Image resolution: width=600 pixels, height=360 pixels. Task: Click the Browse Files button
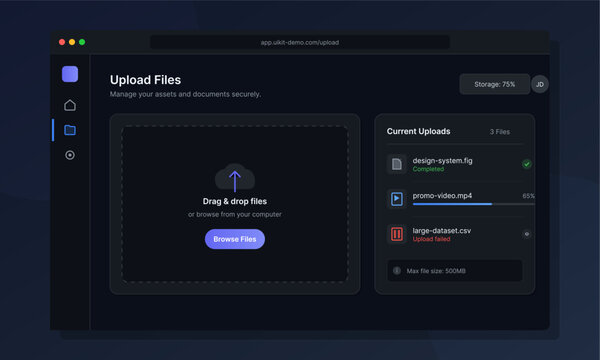(x=235, y=239)
